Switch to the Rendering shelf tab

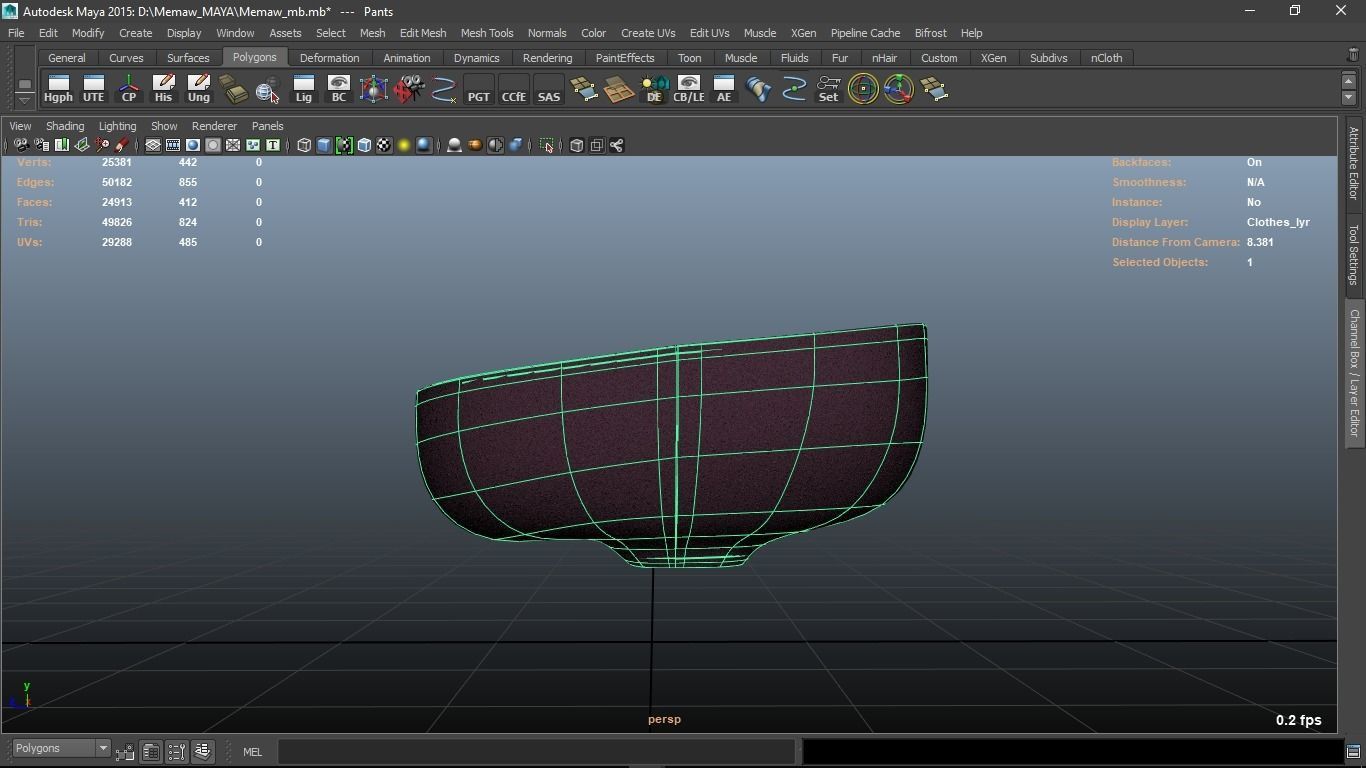click(547, 58)
